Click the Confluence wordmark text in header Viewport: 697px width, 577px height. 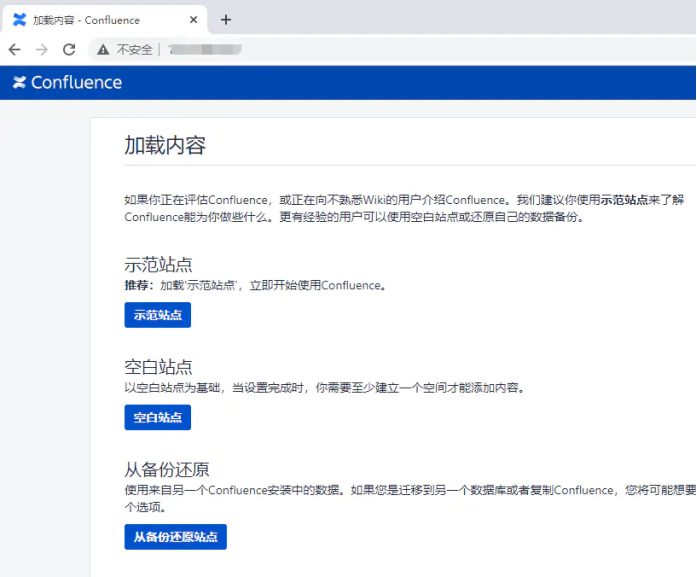click(x=76, y=82)
